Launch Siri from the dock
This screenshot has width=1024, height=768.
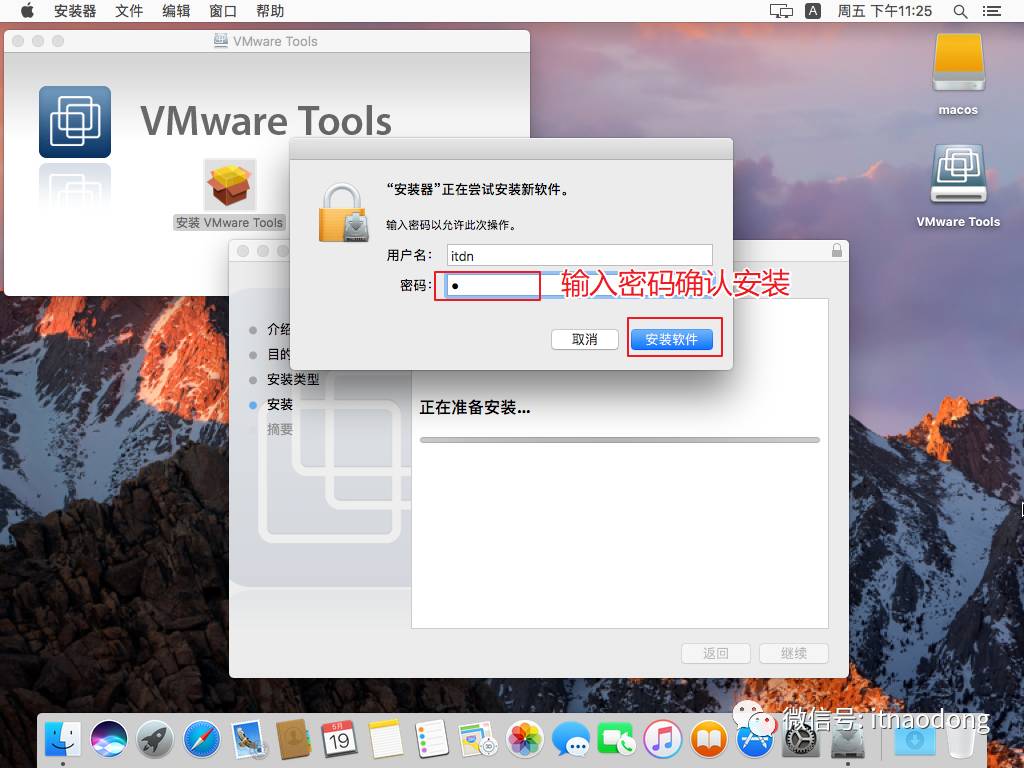(109, 739)
